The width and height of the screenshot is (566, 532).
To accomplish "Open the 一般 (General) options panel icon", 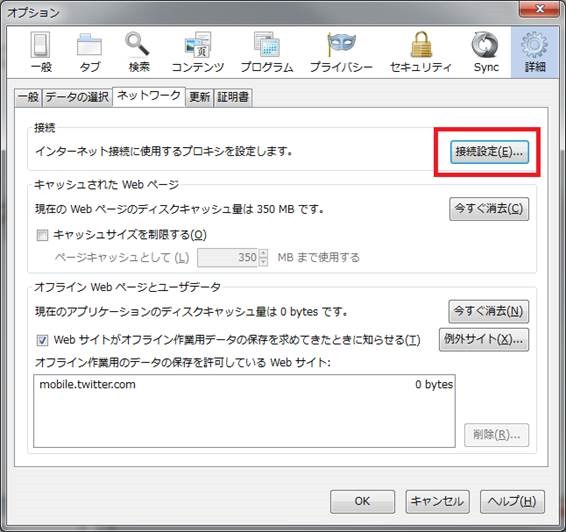I will 41,46.
